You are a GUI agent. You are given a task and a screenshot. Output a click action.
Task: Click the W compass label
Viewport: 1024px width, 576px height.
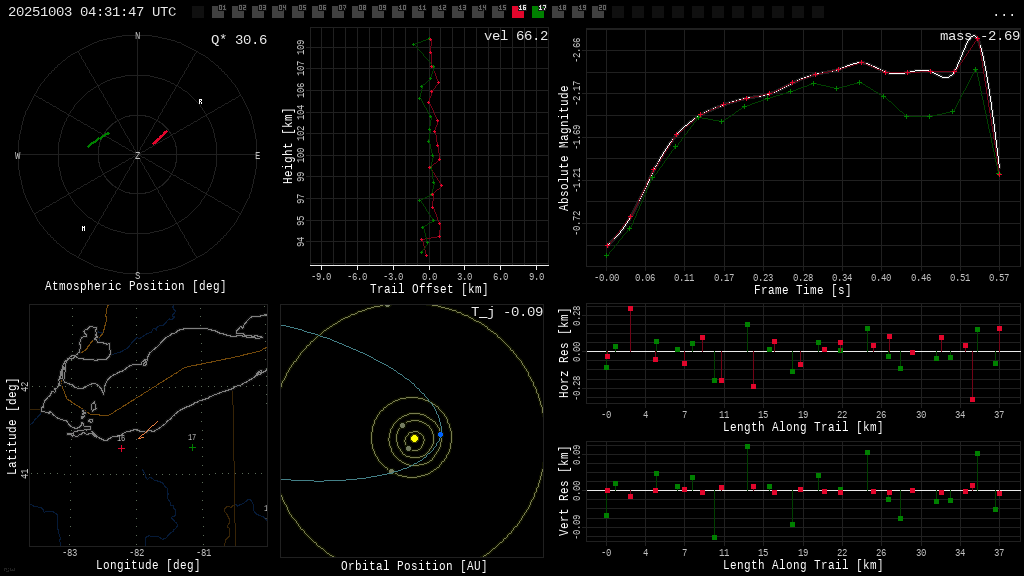pyautogui.click(x=18, y=155)
